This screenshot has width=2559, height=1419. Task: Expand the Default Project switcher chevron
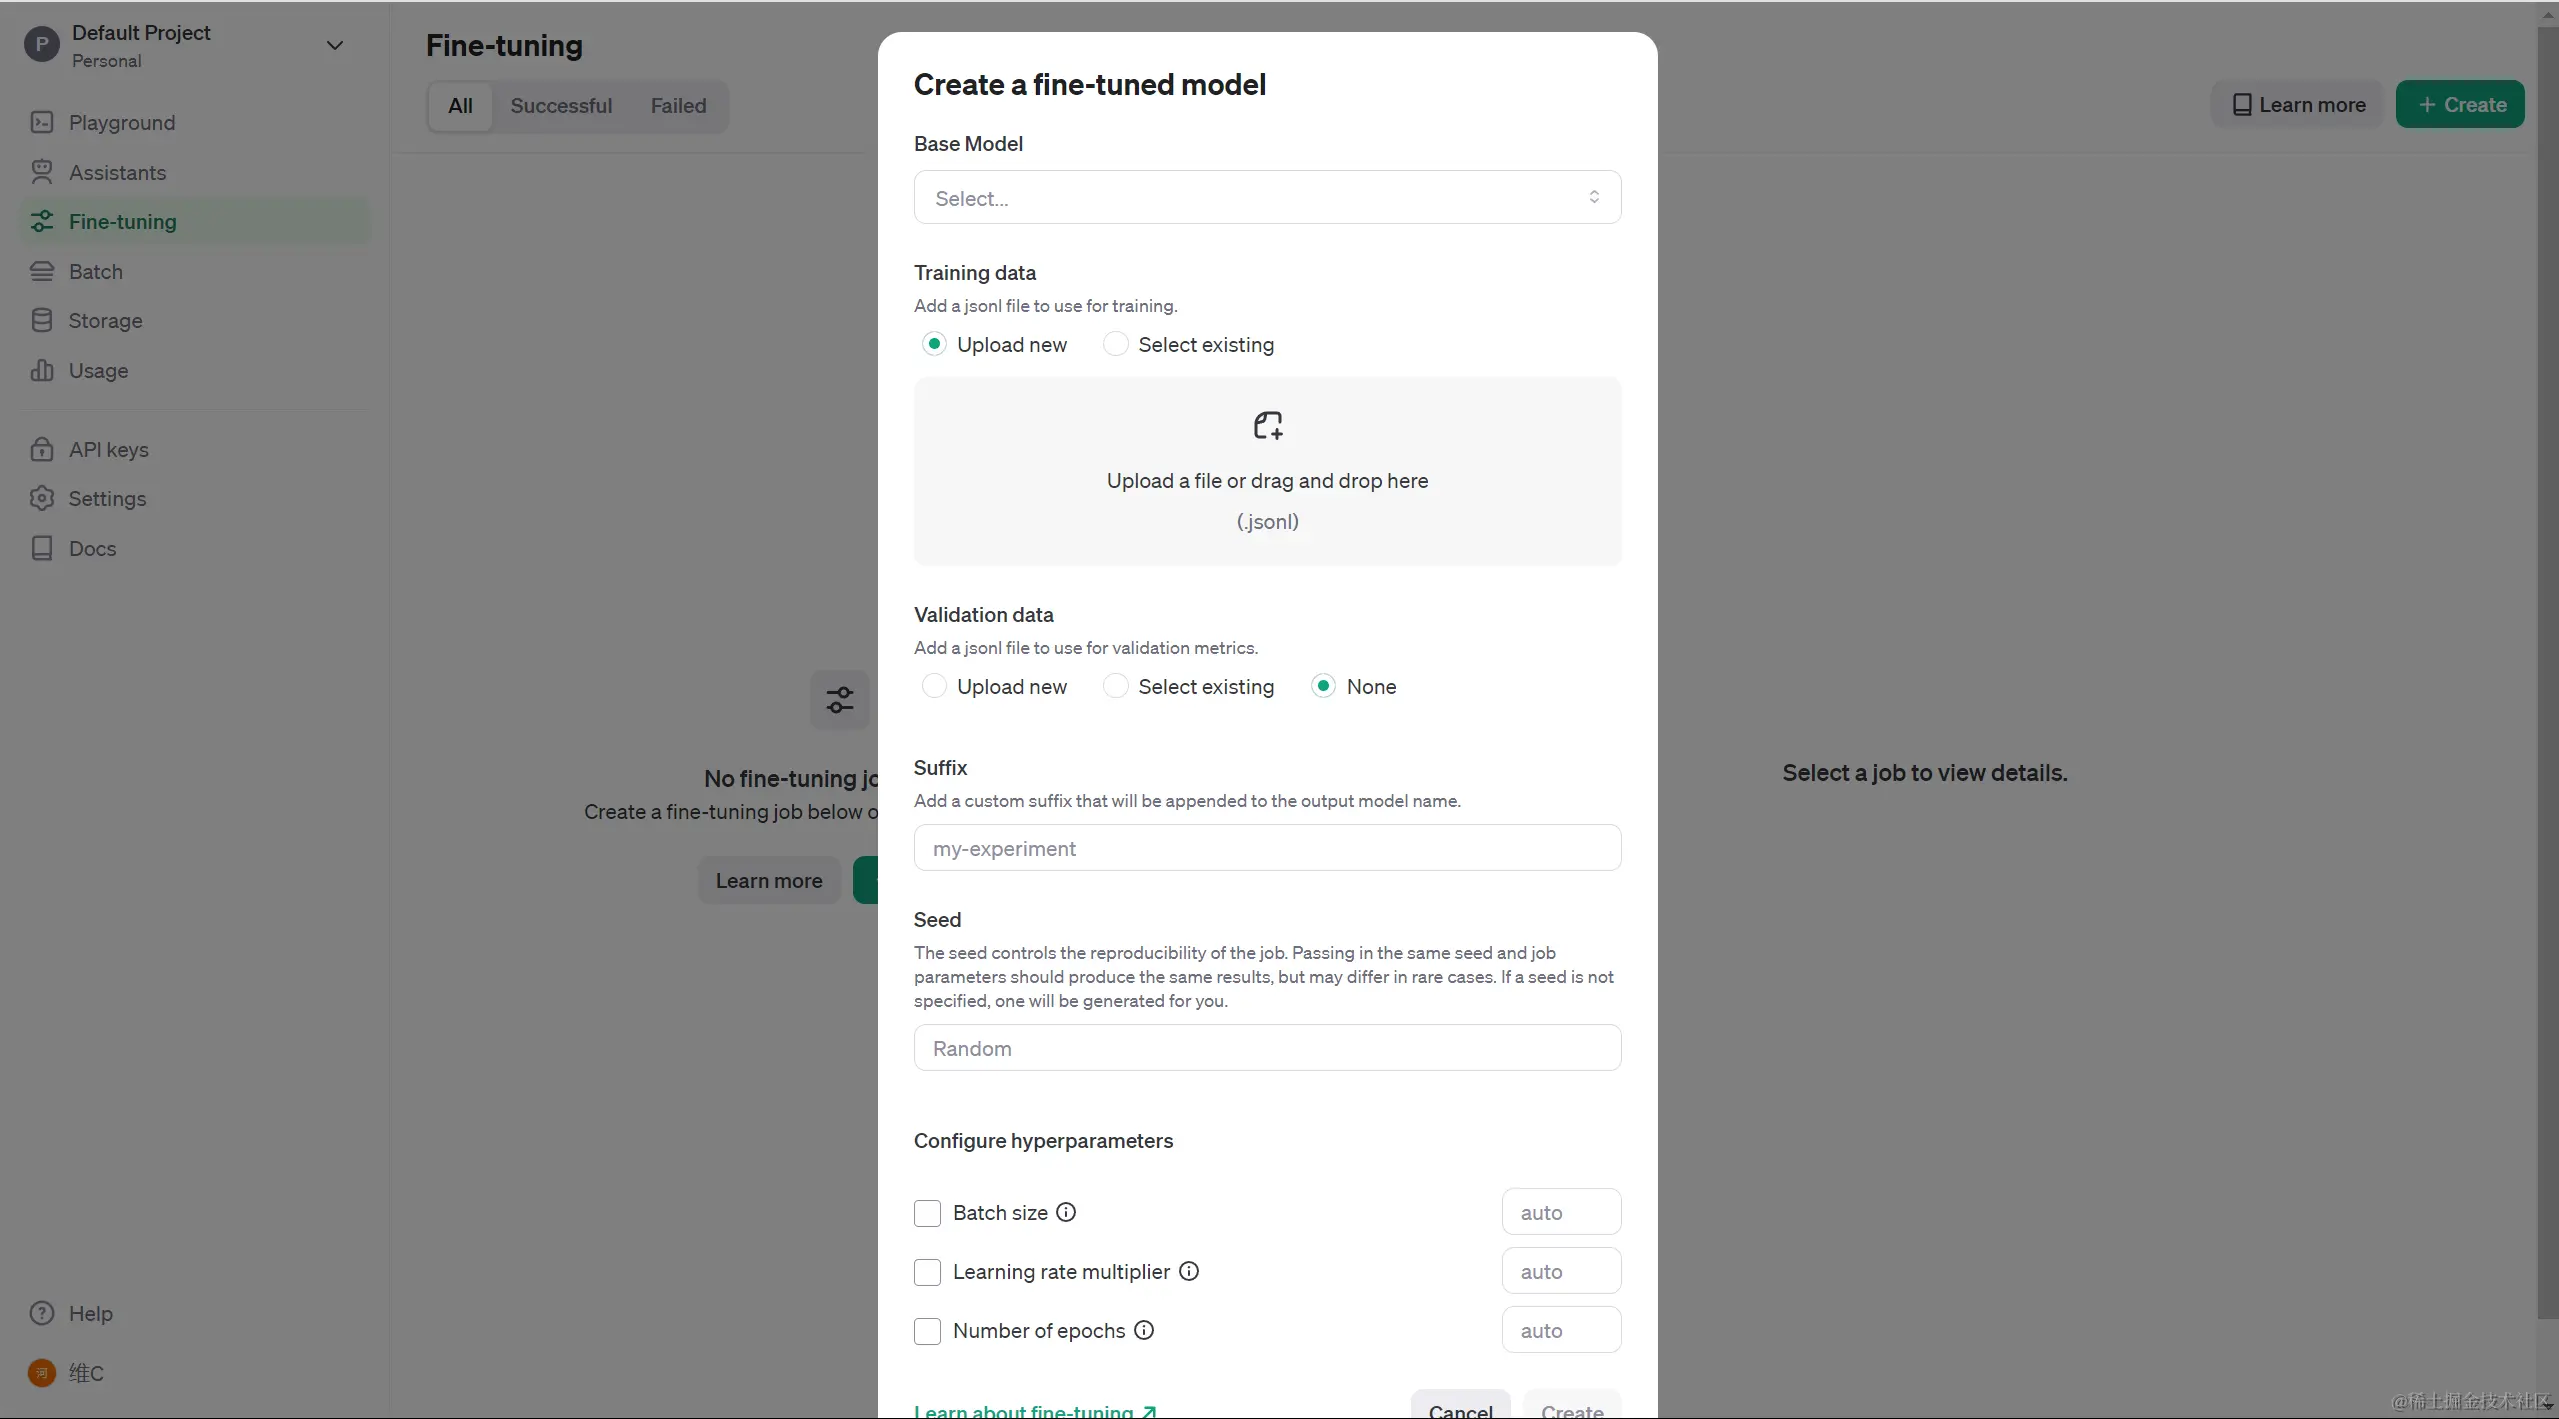pyautogui.click(x=335, y=45)
